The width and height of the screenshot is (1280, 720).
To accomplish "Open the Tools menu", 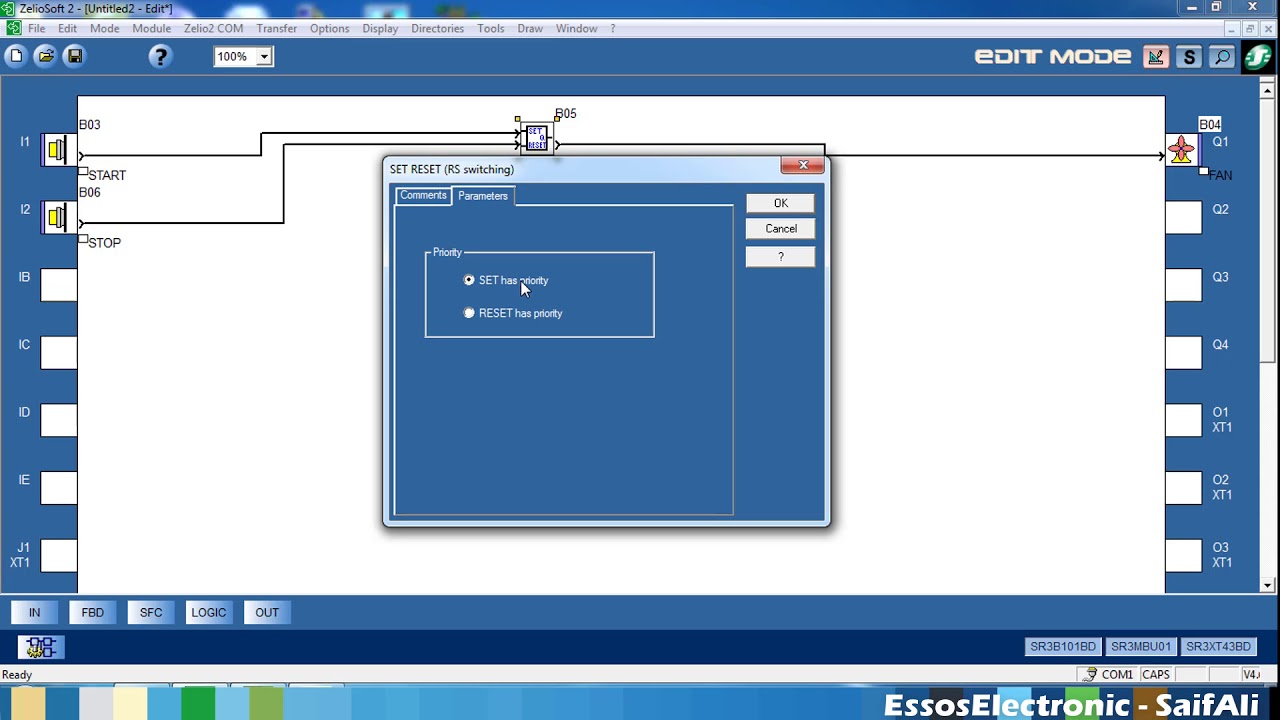I will pos(491,28).
